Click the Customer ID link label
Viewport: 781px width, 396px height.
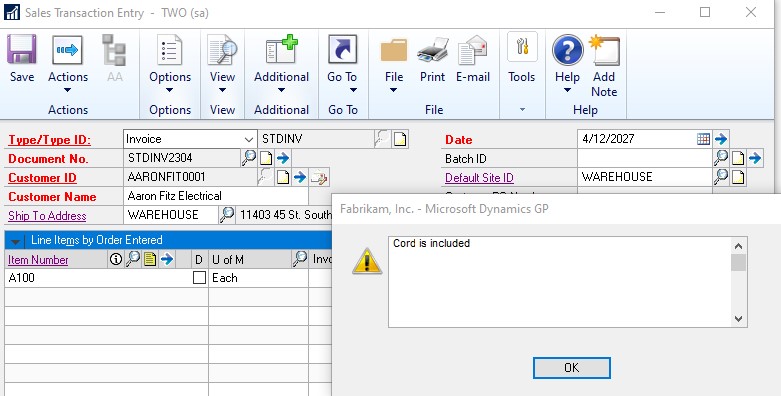(x=42, y=178)
